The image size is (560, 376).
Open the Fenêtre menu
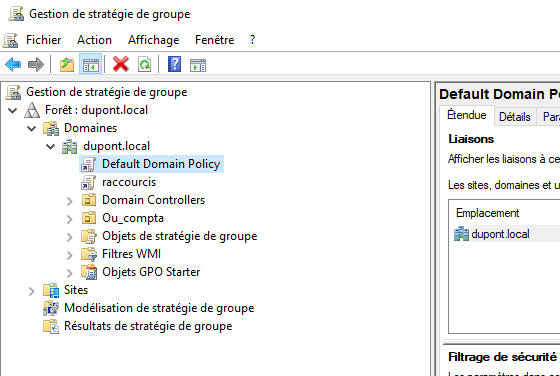point(215,40)
